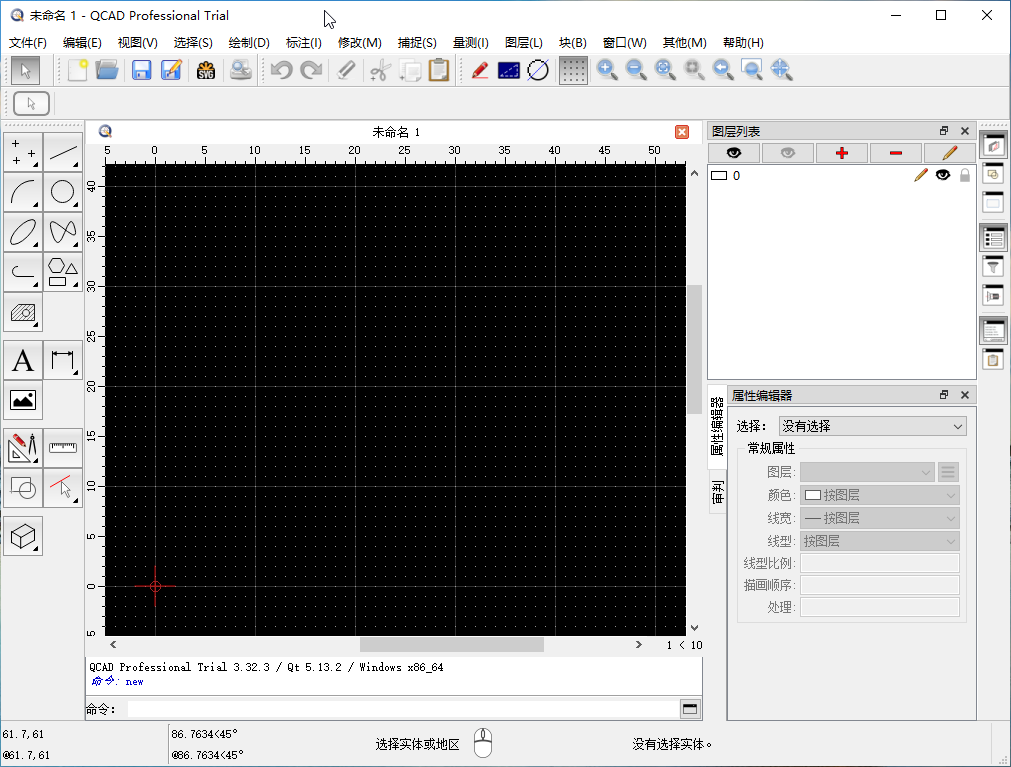This screenshot has height=767, width=1011.
Task: Open the 线宽 lineweight dropdown
Action: (x=879, y=518)
